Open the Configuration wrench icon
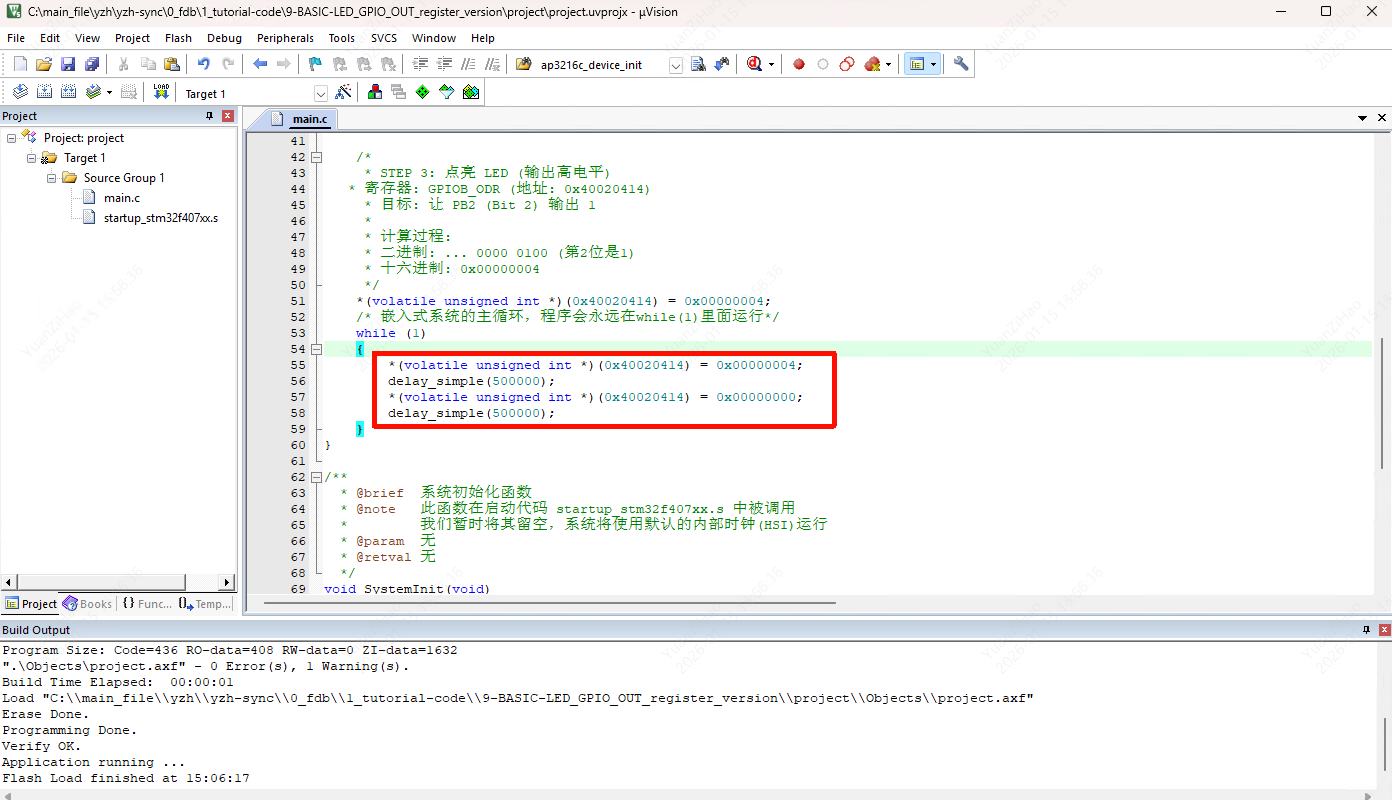The height and width of the screenshot is (800, 1392). click(x=961, y=64)
